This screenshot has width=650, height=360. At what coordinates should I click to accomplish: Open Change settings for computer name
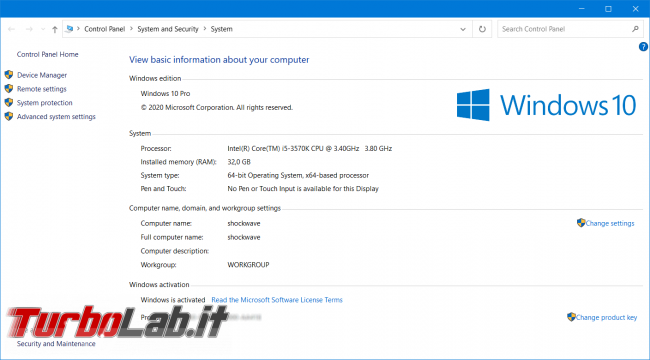(610, 223)
